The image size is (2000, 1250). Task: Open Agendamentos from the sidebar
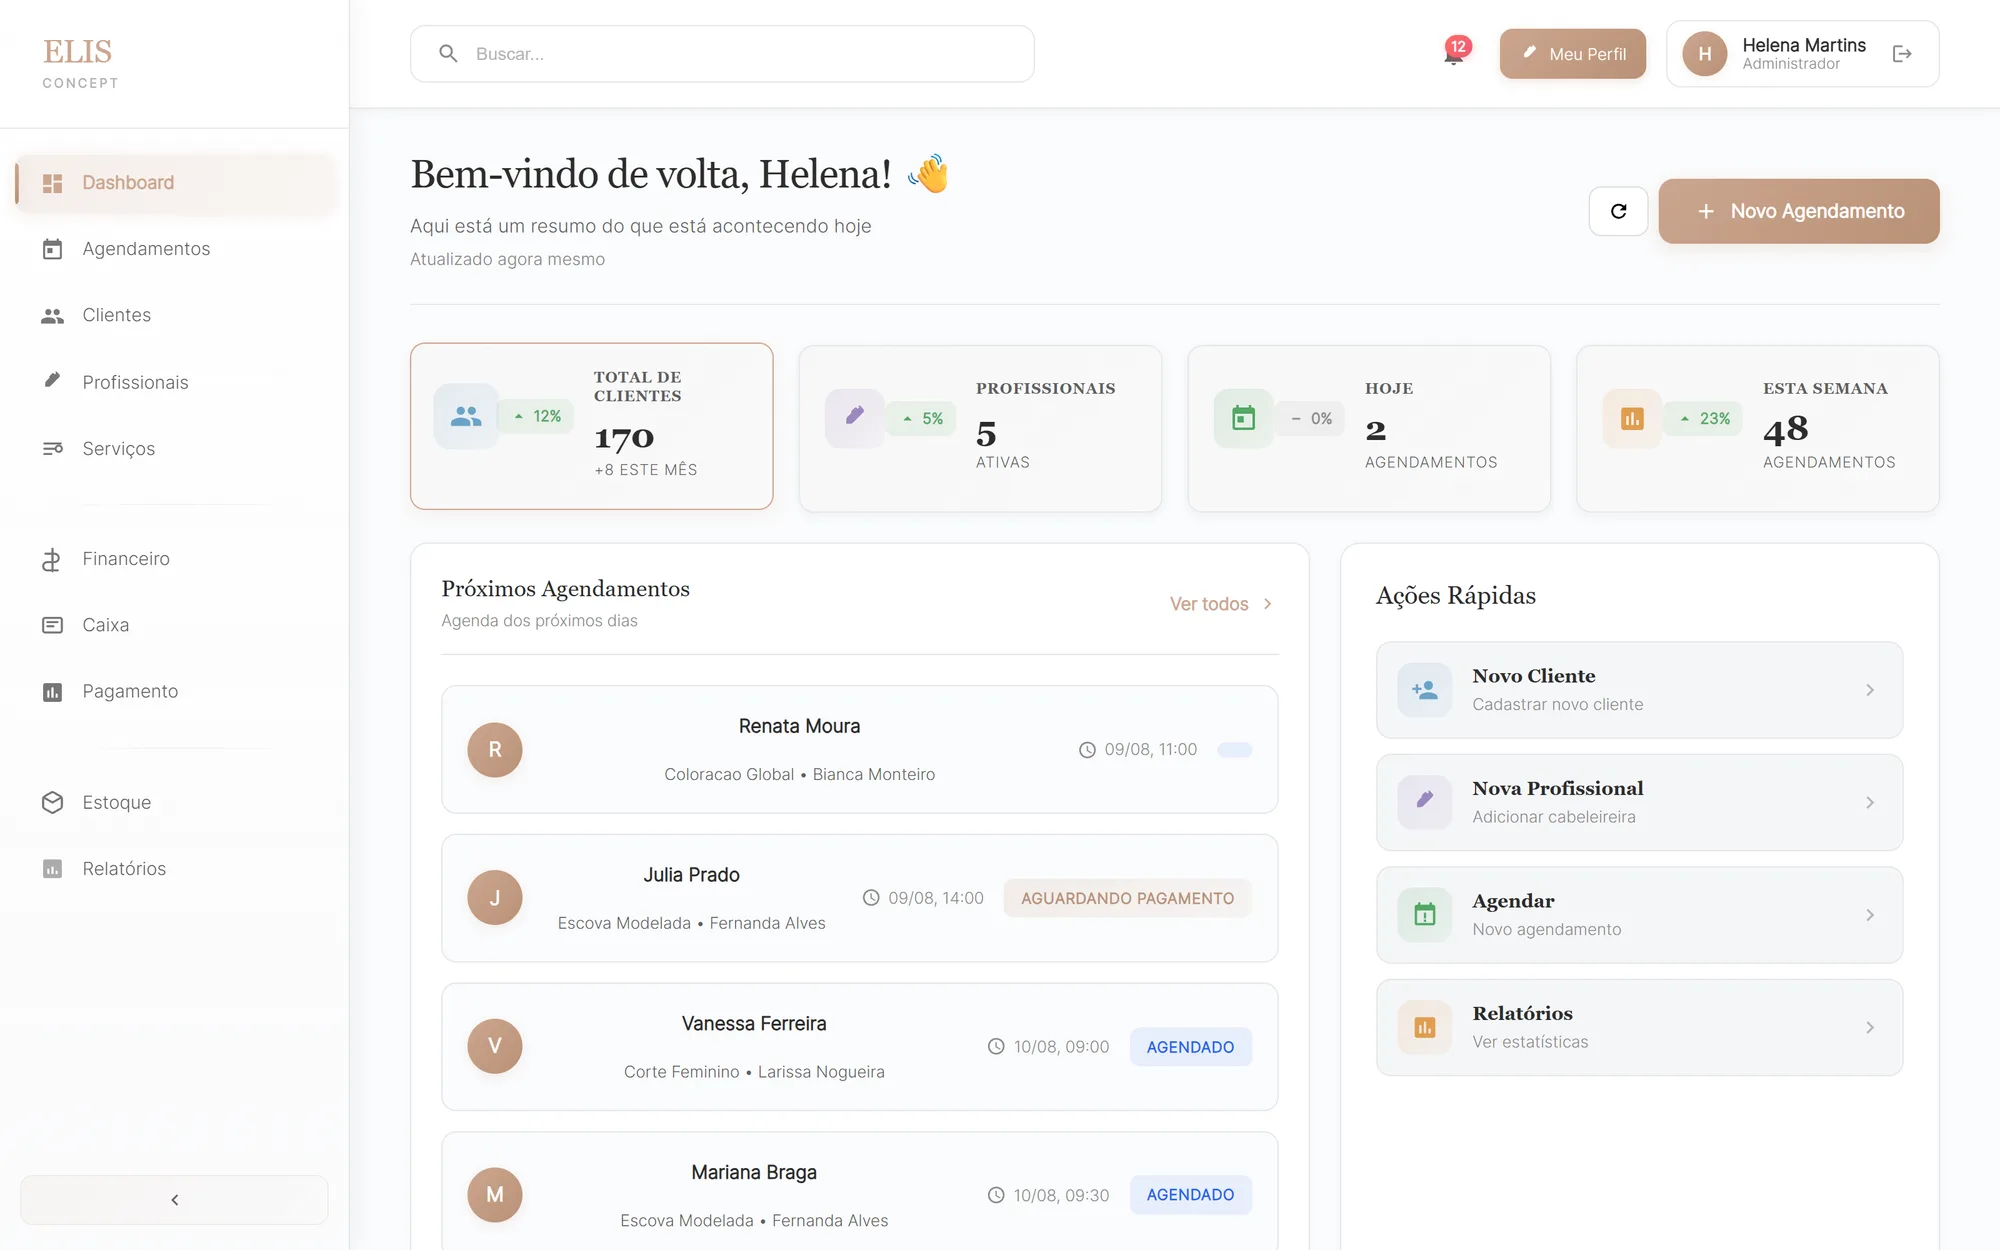[176, 249]
